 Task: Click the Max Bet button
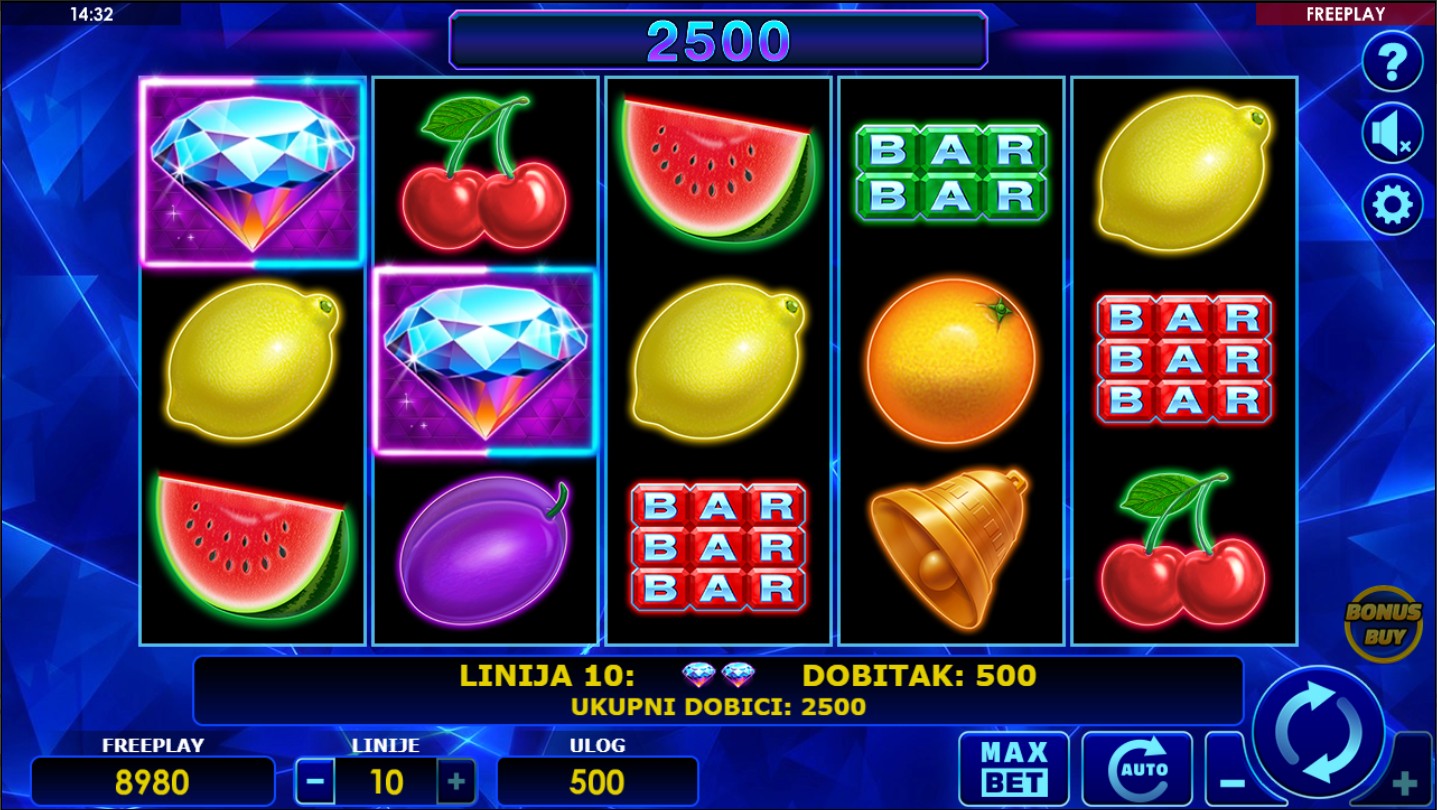(x=1014, y=769)
